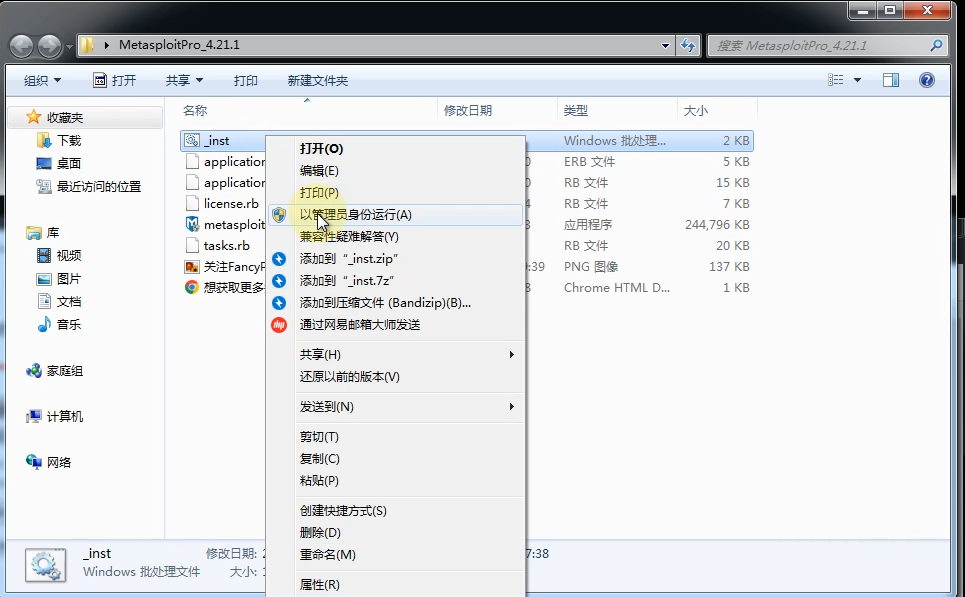Choose 添加到 "_inst.zip"
The height and width of the screenshot is (597, 965).
click(396, 258)
